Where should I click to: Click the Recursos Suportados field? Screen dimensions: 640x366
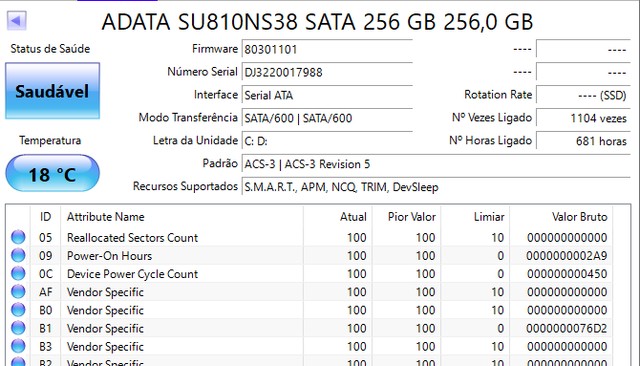click(436, 187)
